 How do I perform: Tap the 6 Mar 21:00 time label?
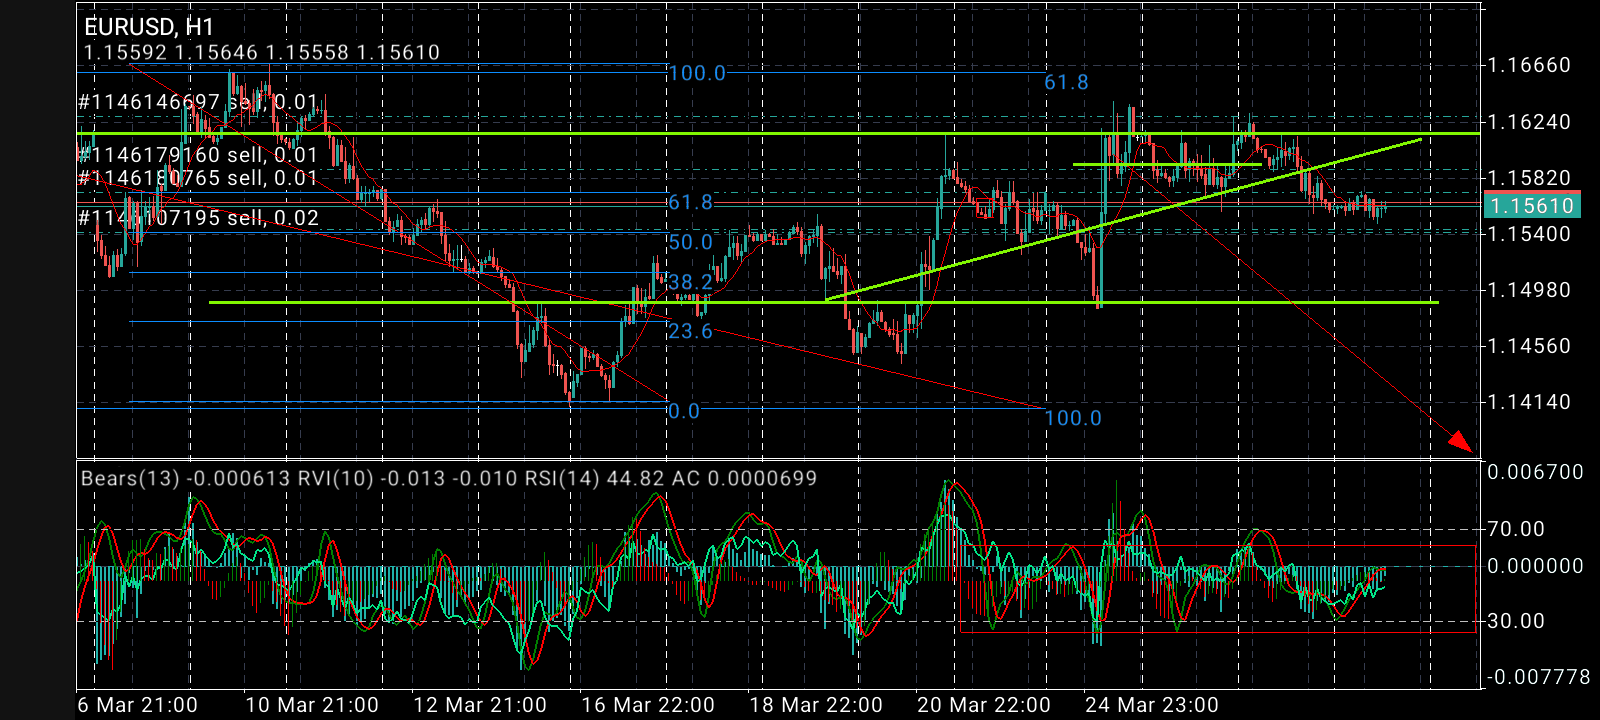138,705
